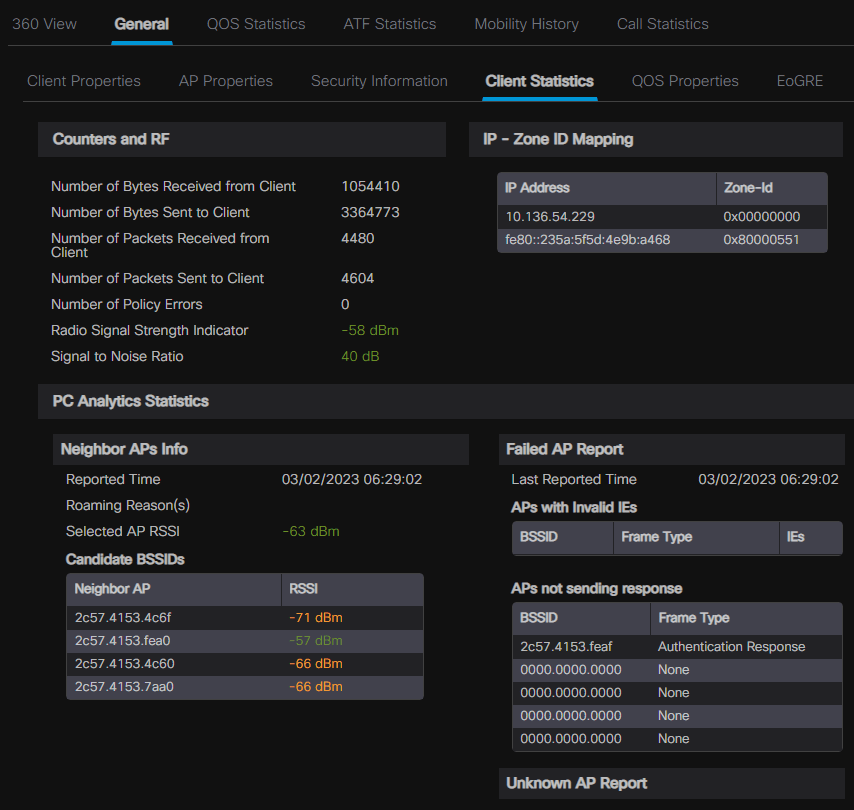Switch to the 360 View tab
Viewport: 854px width, 810px height.
click(44, 24)
